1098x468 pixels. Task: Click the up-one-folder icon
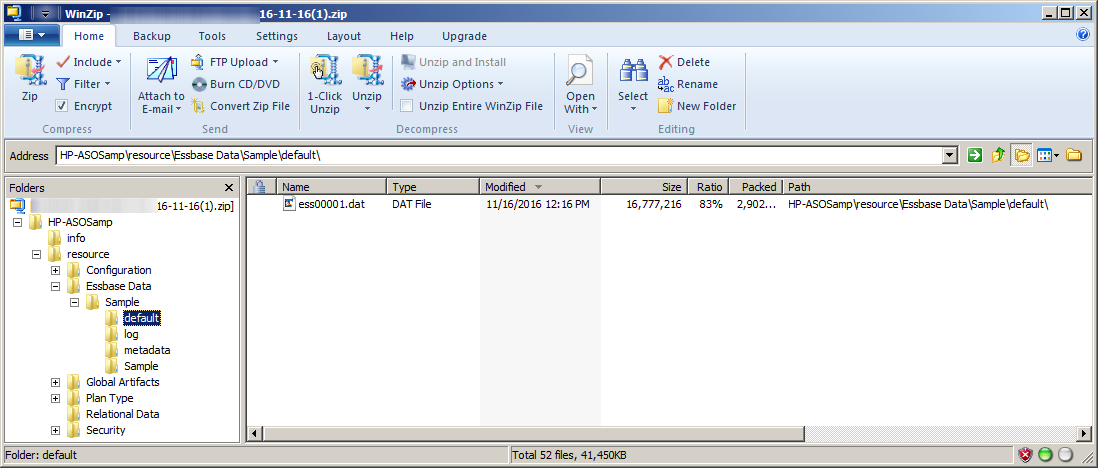point(998,156)
